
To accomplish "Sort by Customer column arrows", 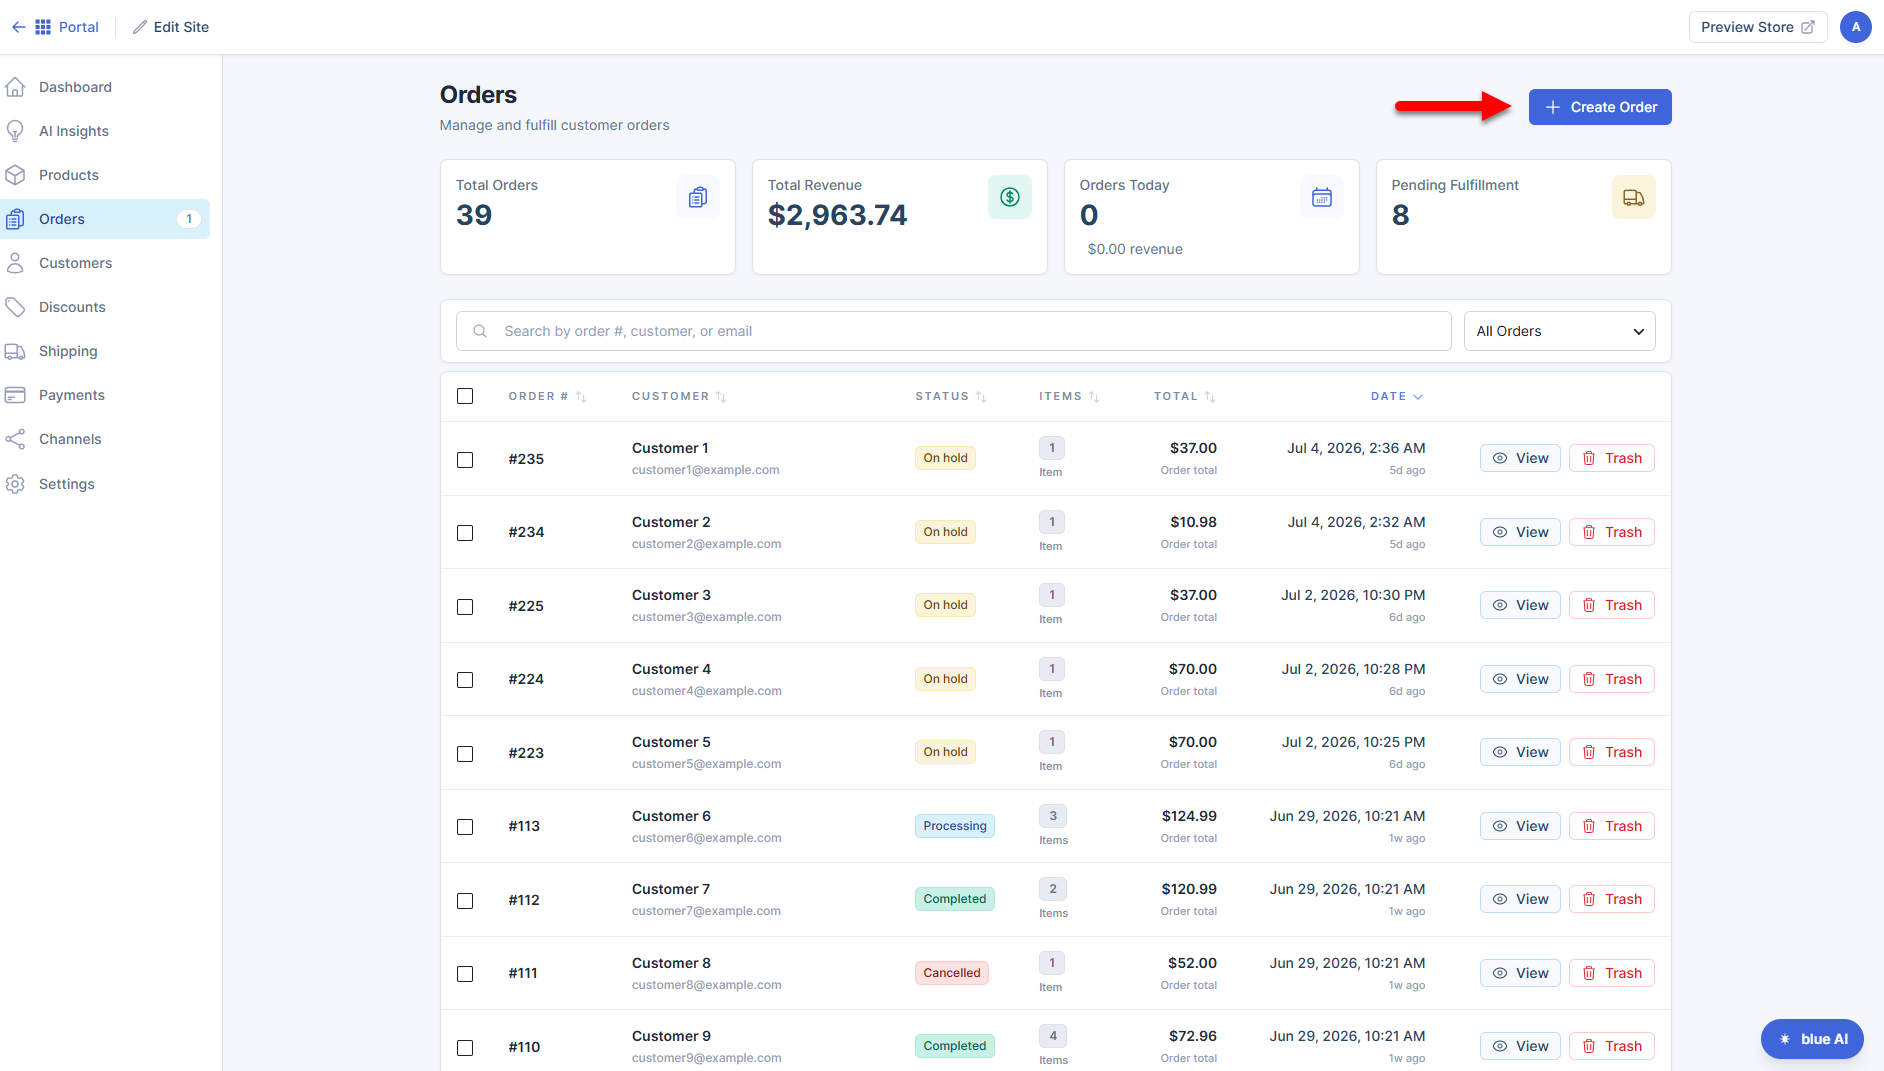I will (721, 397).
